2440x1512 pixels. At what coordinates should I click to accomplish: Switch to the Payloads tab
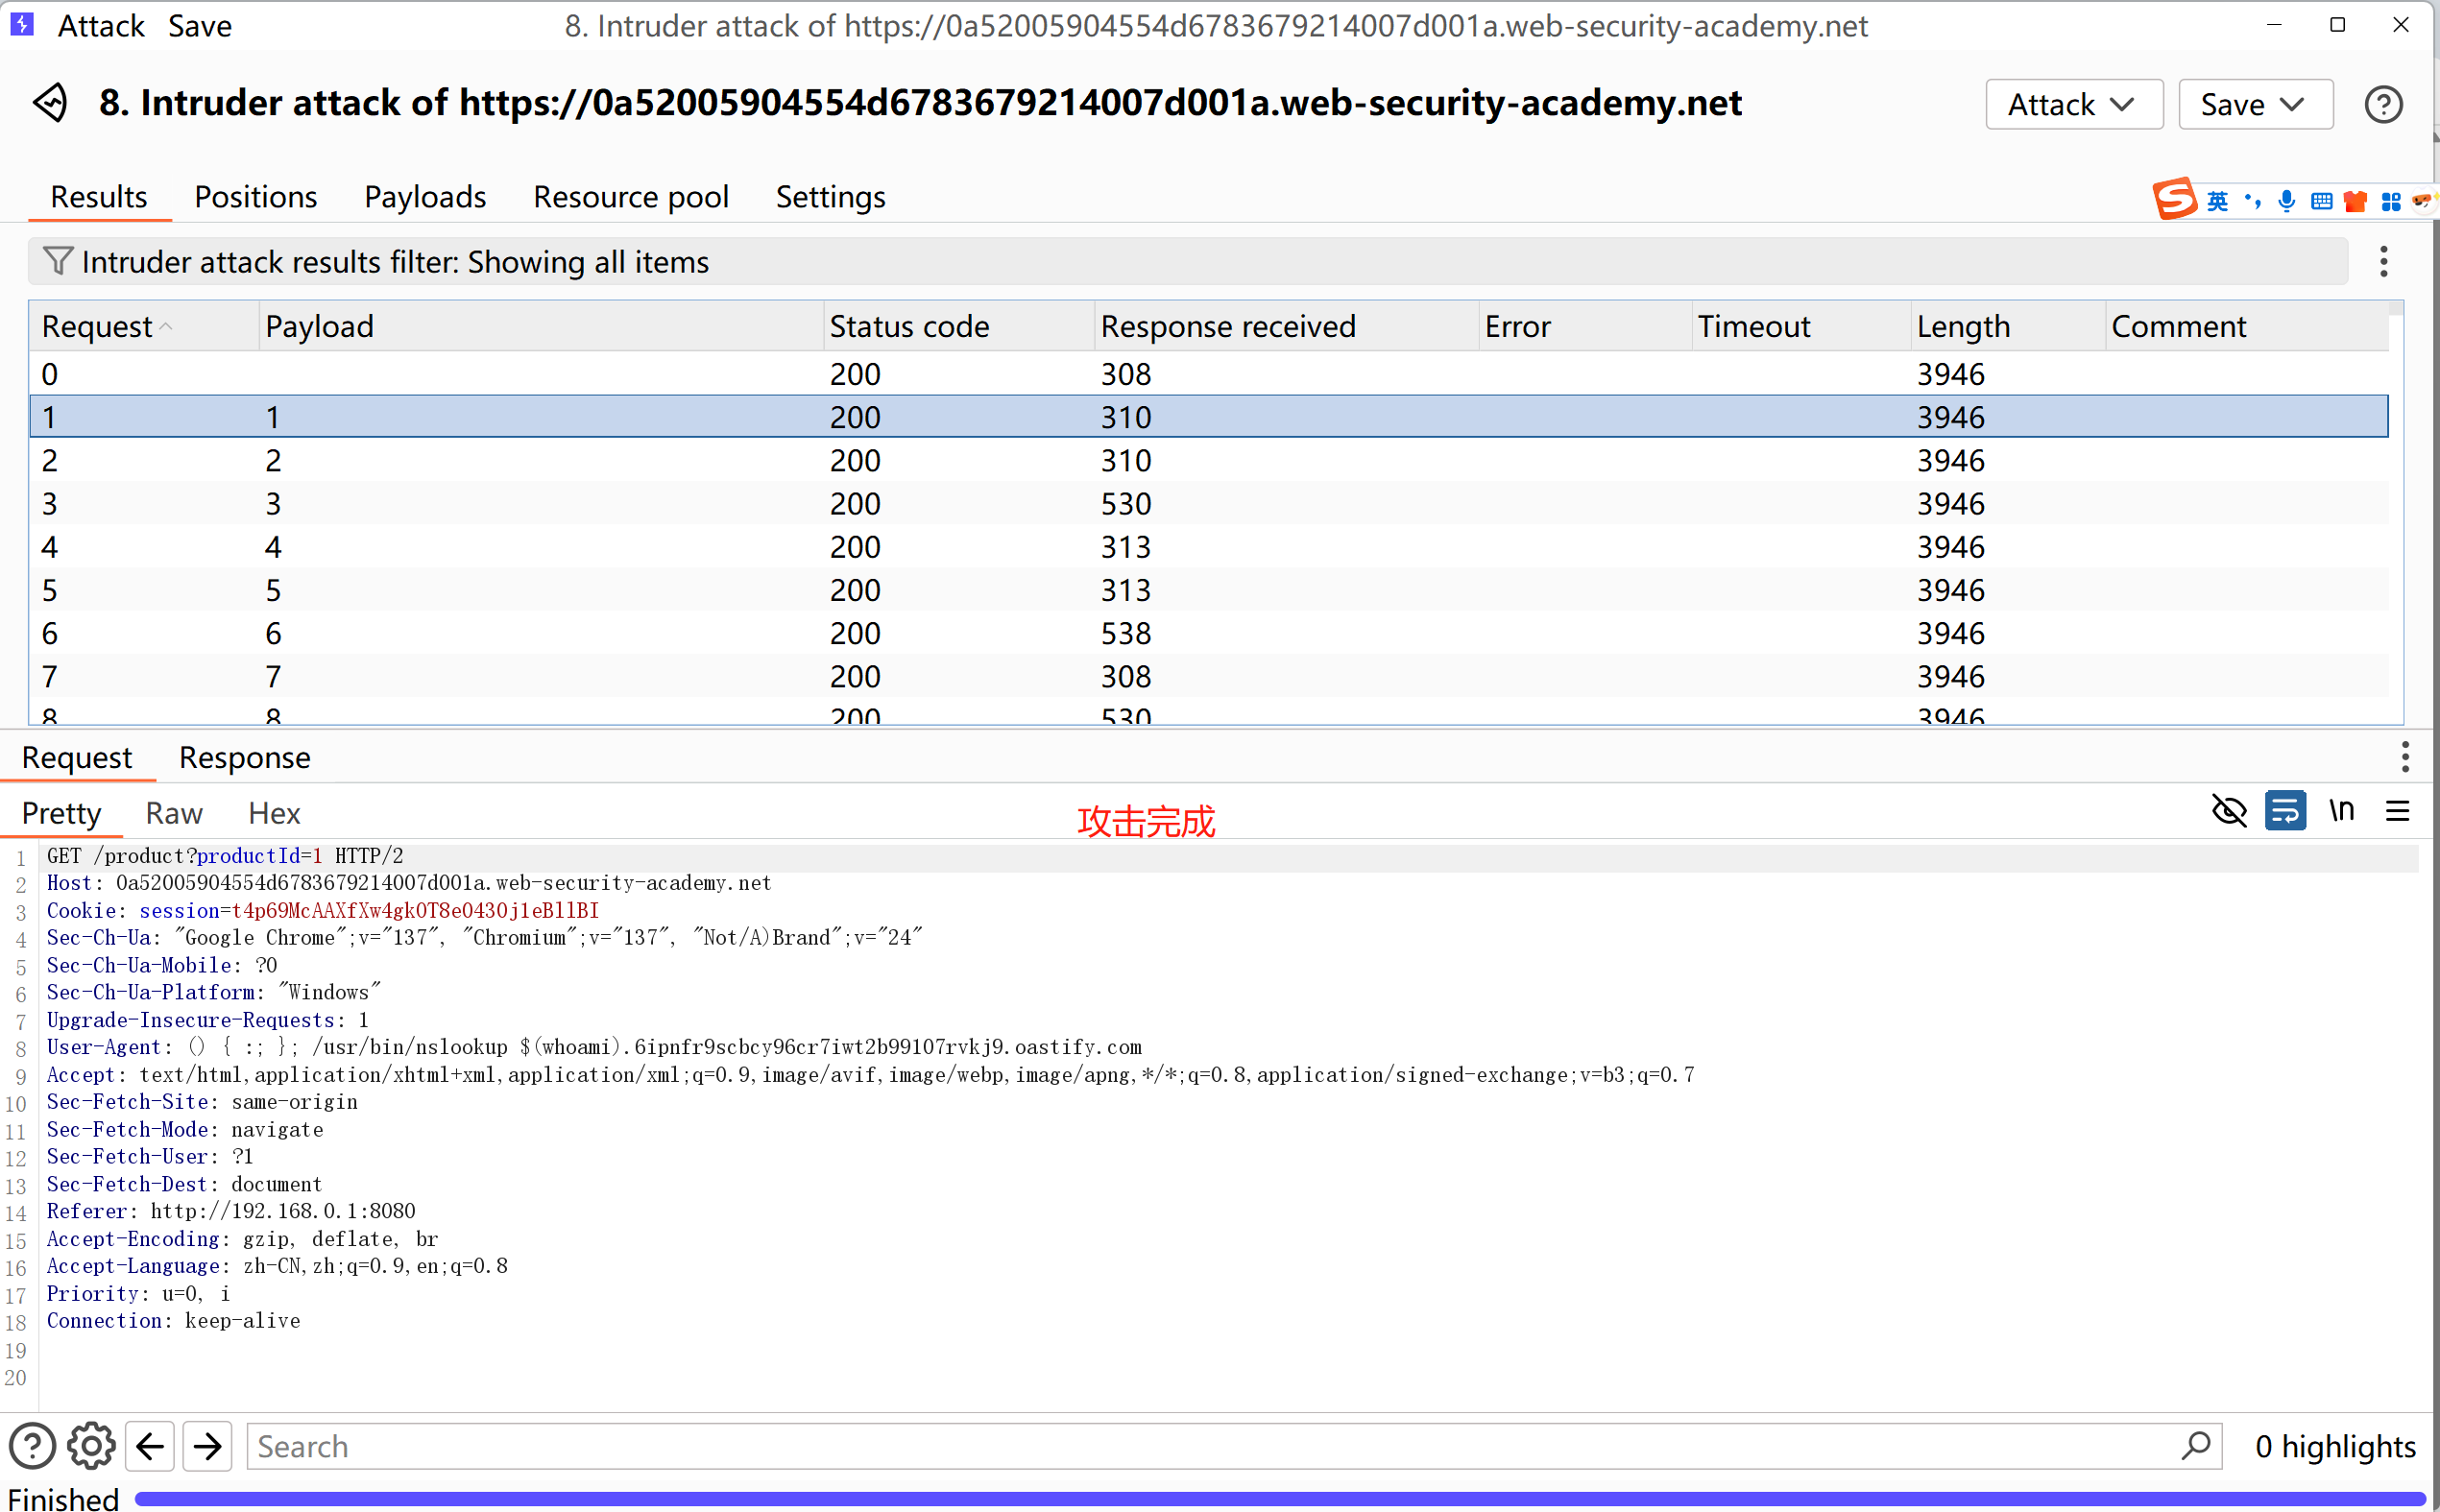(x=425, y=197)
